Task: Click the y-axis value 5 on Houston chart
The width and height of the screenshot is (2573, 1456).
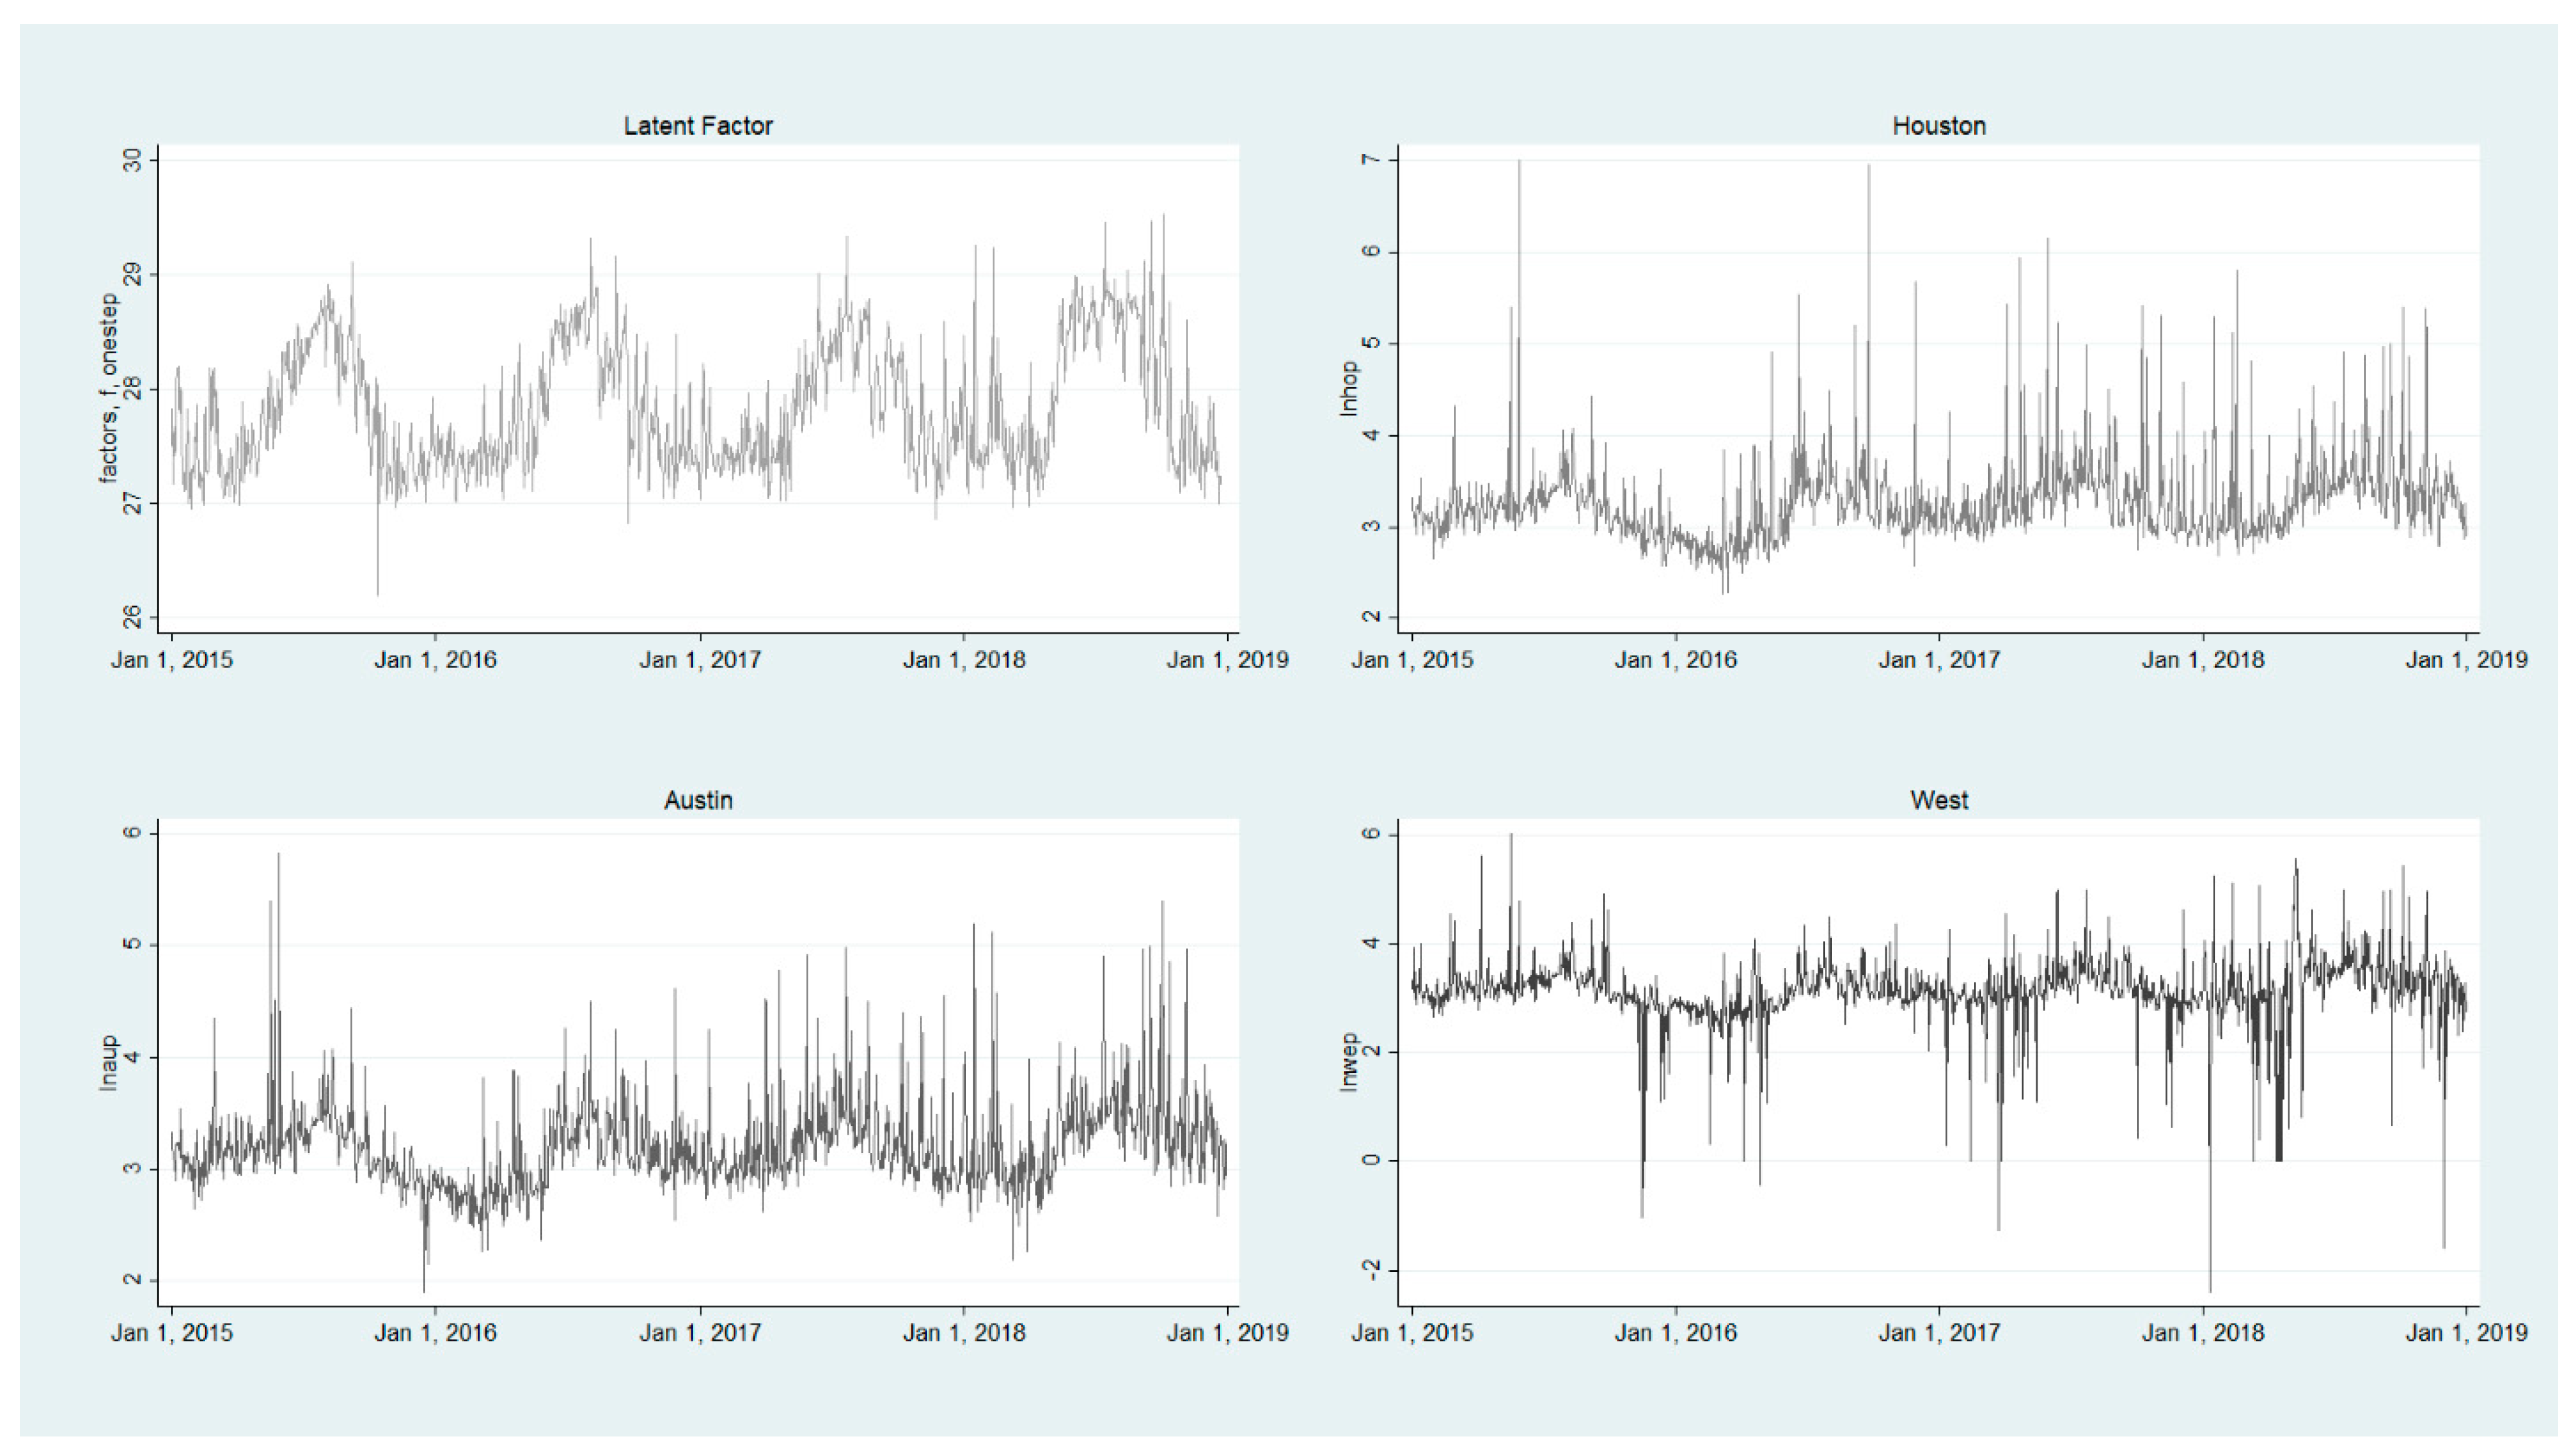Action: coord(1372,343)
